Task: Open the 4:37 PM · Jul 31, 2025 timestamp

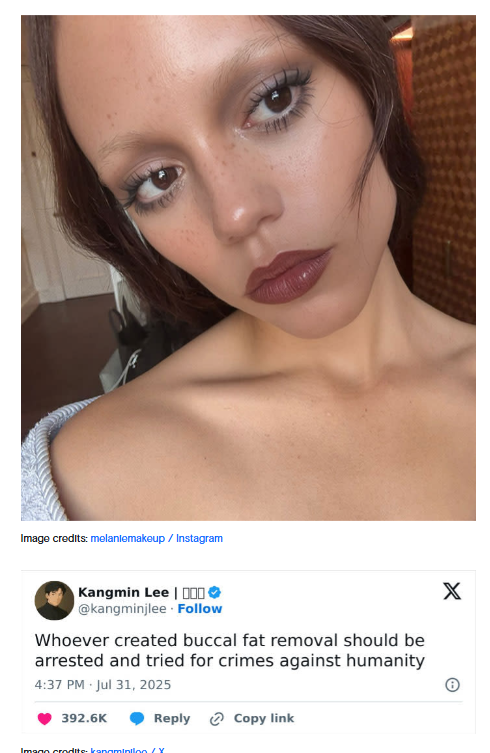Action: (x=103, y=685)
